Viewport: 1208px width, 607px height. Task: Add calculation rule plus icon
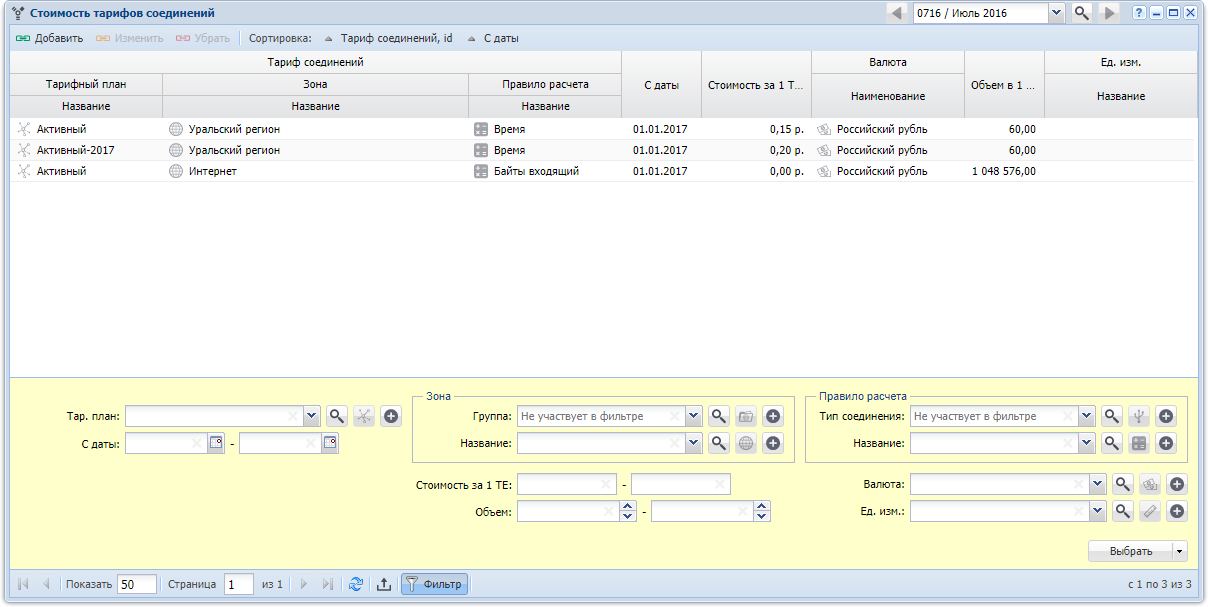pyautogui.click(x=1165, y=443)
